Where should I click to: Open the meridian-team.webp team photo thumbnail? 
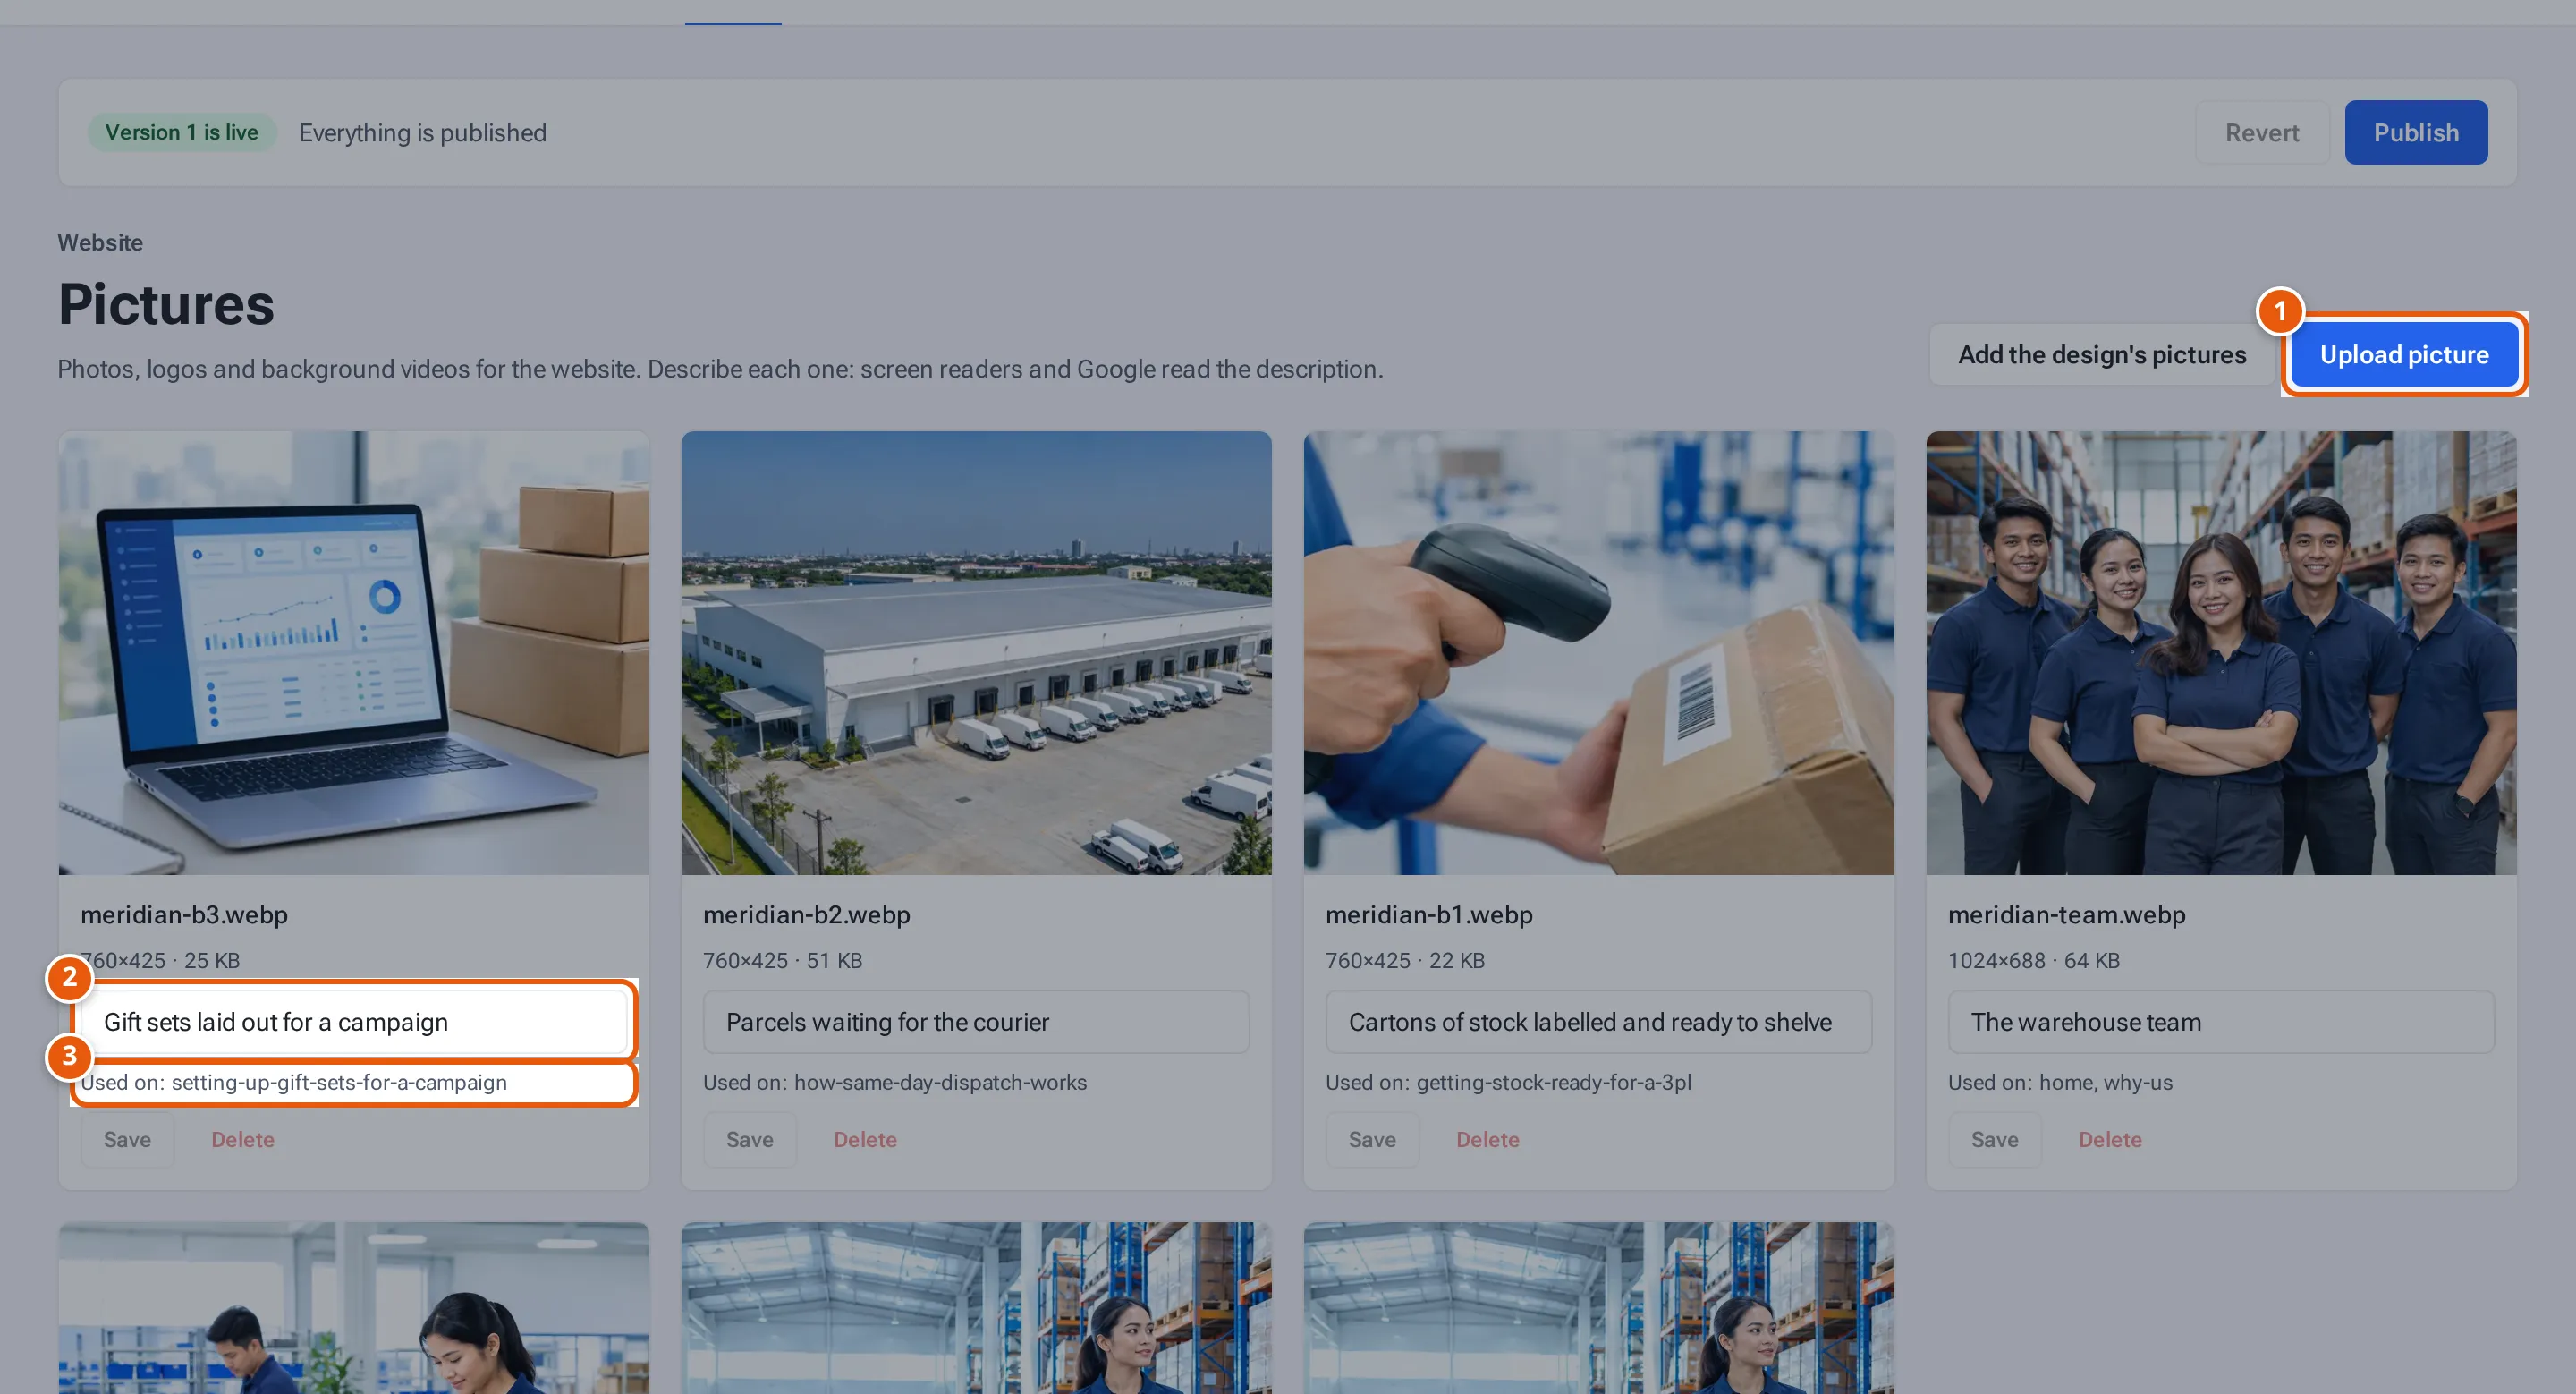tap(2220, 652)
